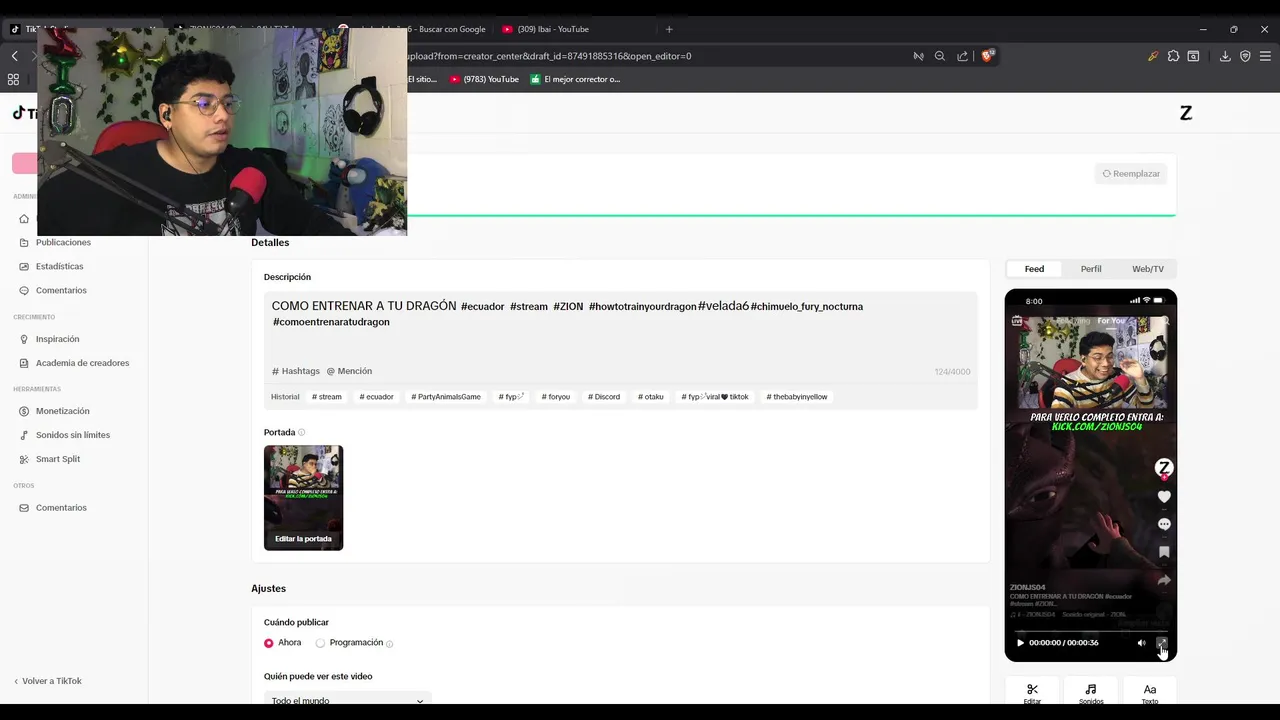Screen dimensions: 1280x720
Task: Open Sonidos sin límites
Action: pos(73,435)
